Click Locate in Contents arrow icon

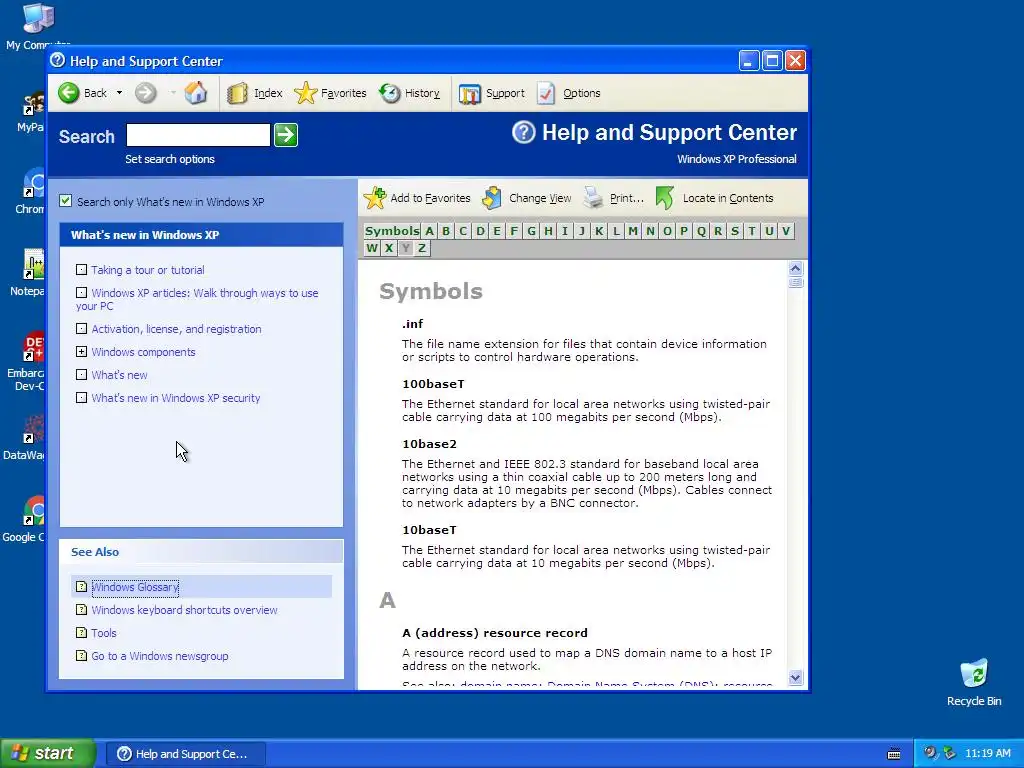coord(665,198)
